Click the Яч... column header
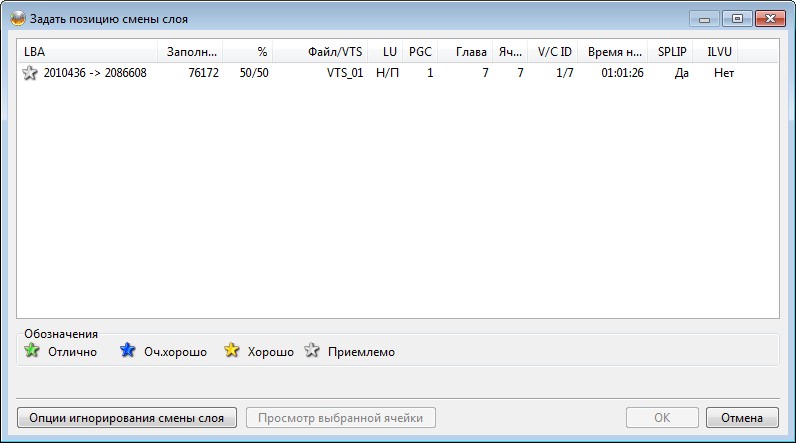The height and width of the screenshot is (443, 796). tap(510, 52)
